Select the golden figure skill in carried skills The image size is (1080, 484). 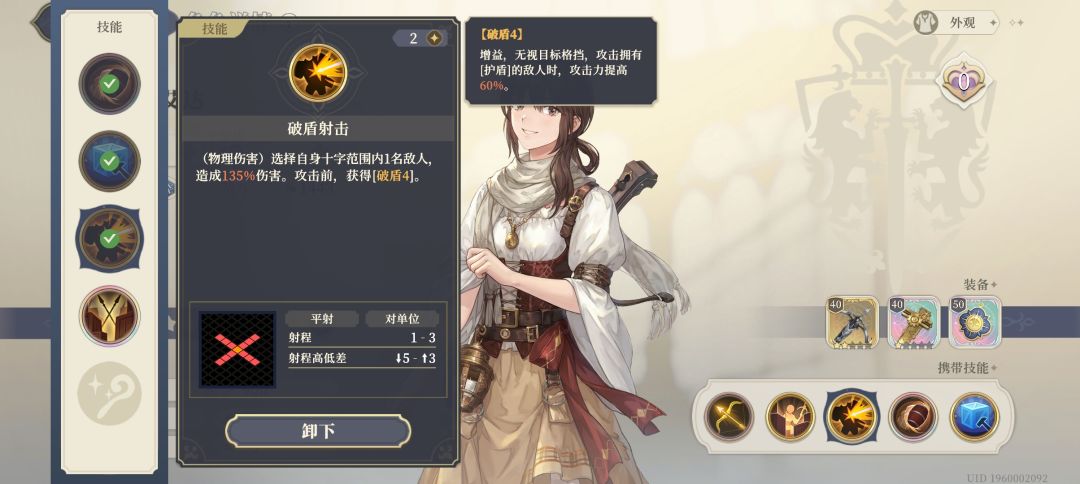790,417
